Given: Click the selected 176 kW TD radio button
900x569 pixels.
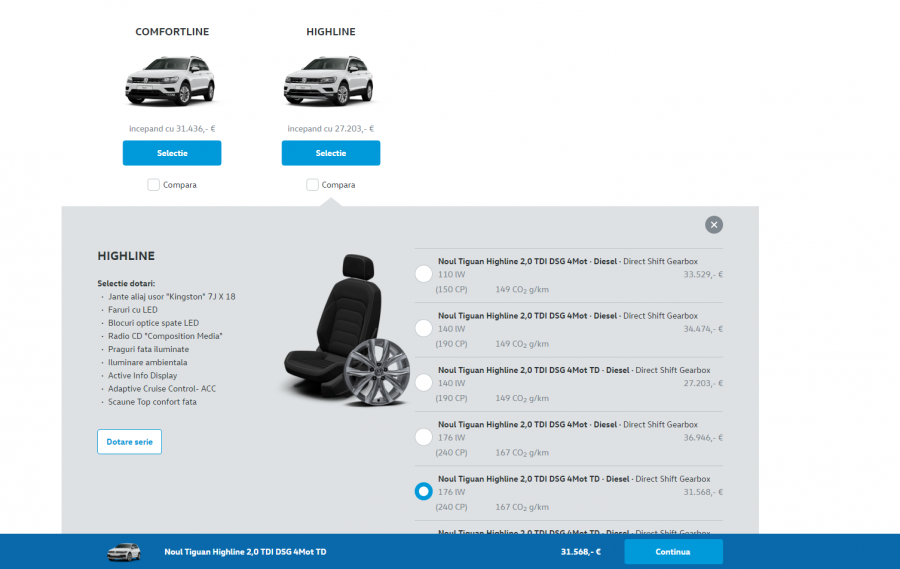Looking at the screenshot, I should [423, 491].
